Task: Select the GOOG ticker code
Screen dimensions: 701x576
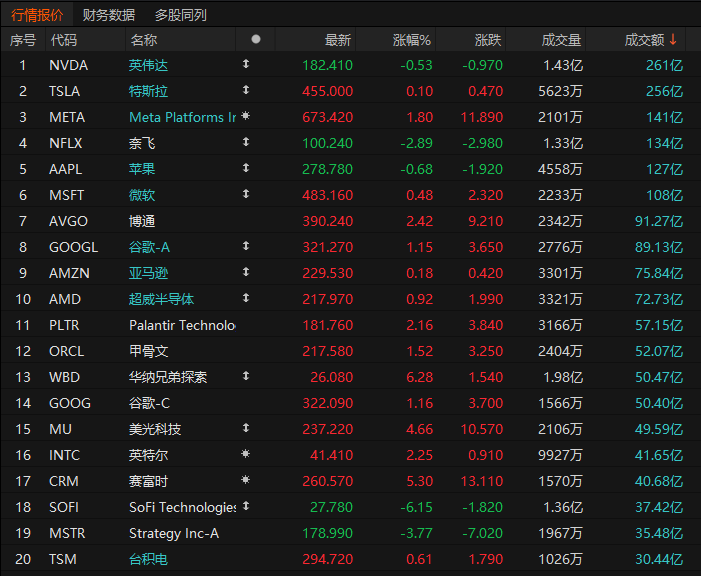Action: tap(70, 403)
